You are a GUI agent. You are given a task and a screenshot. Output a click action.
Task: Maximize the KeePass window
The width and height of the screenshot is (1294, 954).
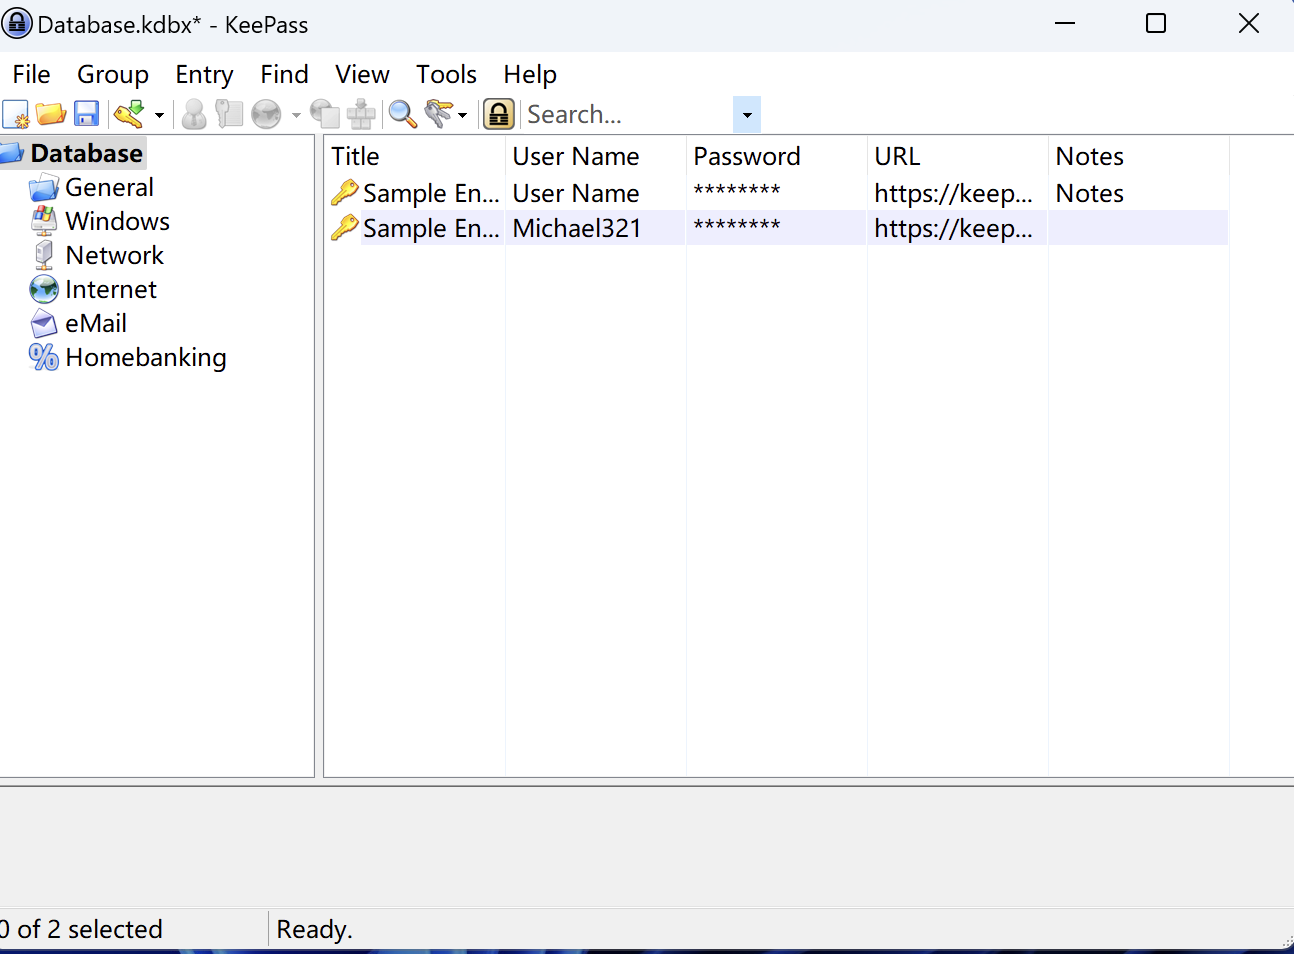[x=1156, y=23]
